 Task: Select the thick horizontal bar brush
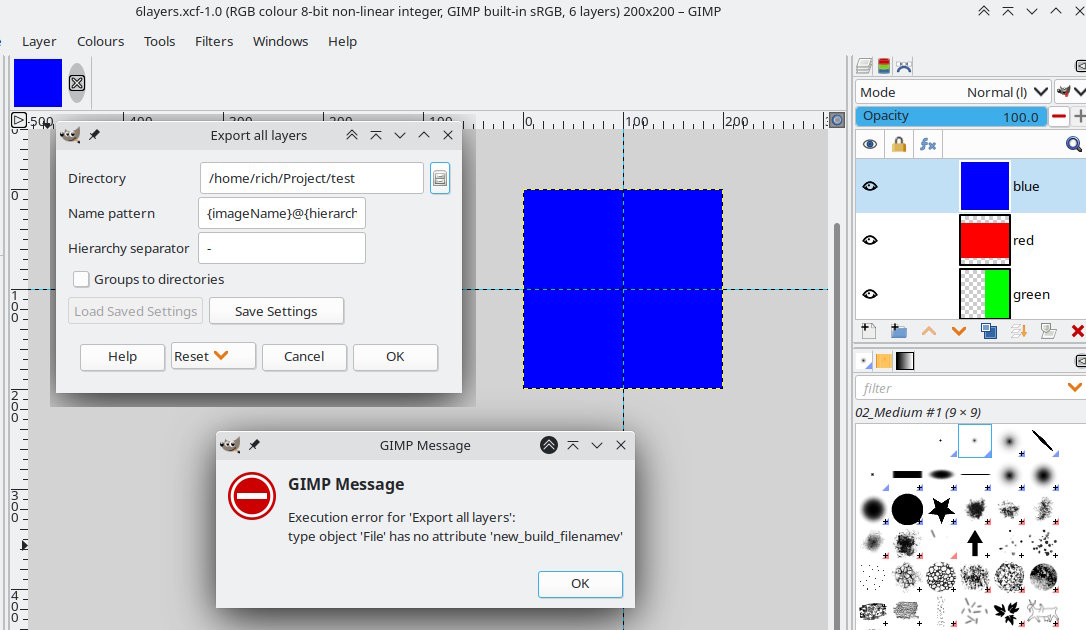click(907, 474)
